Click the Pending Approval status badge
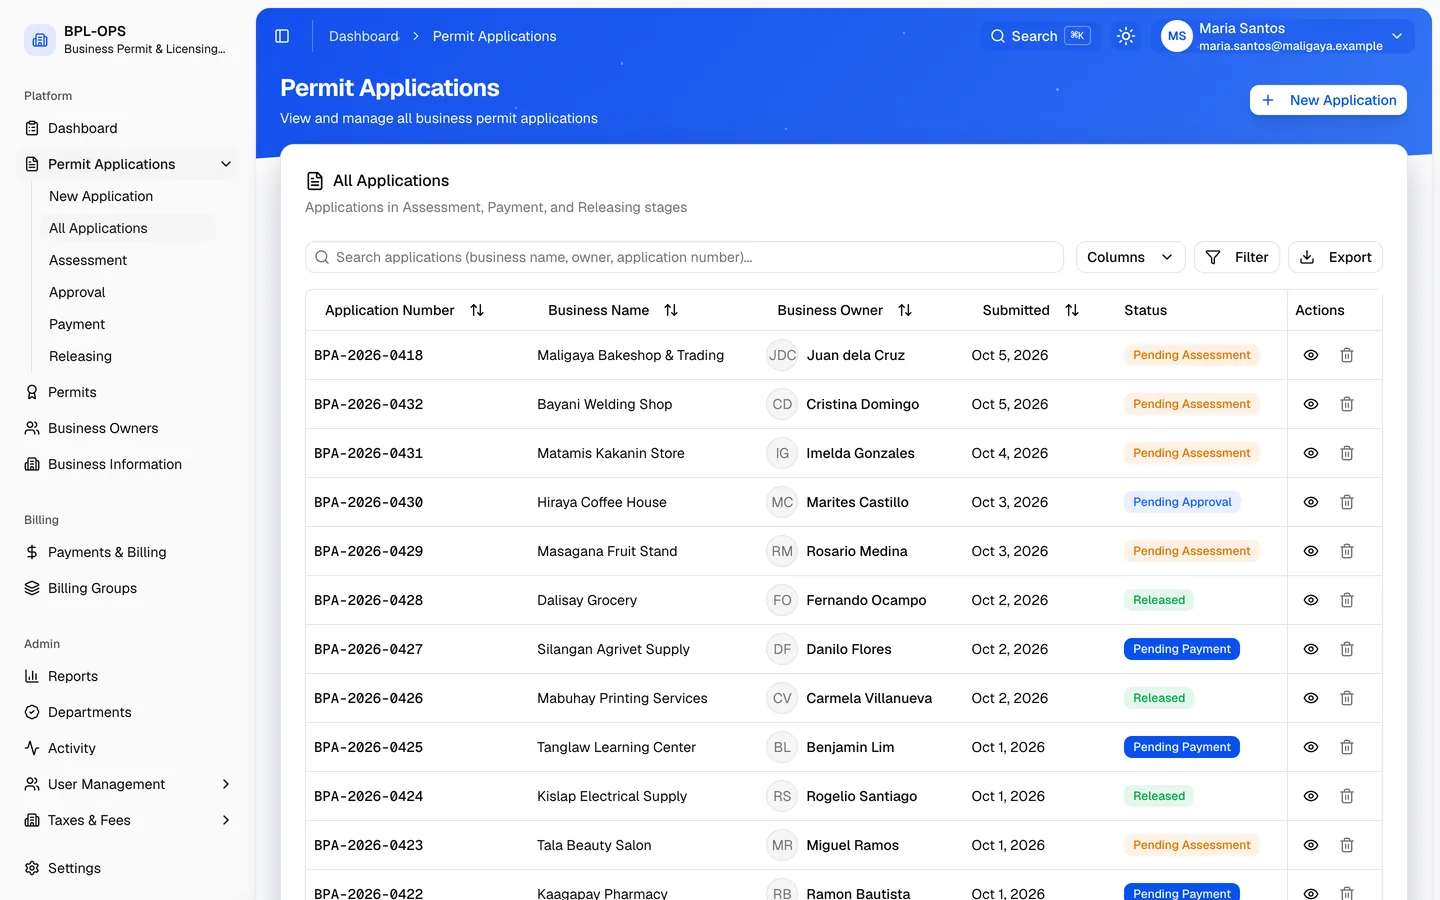 1182,502
